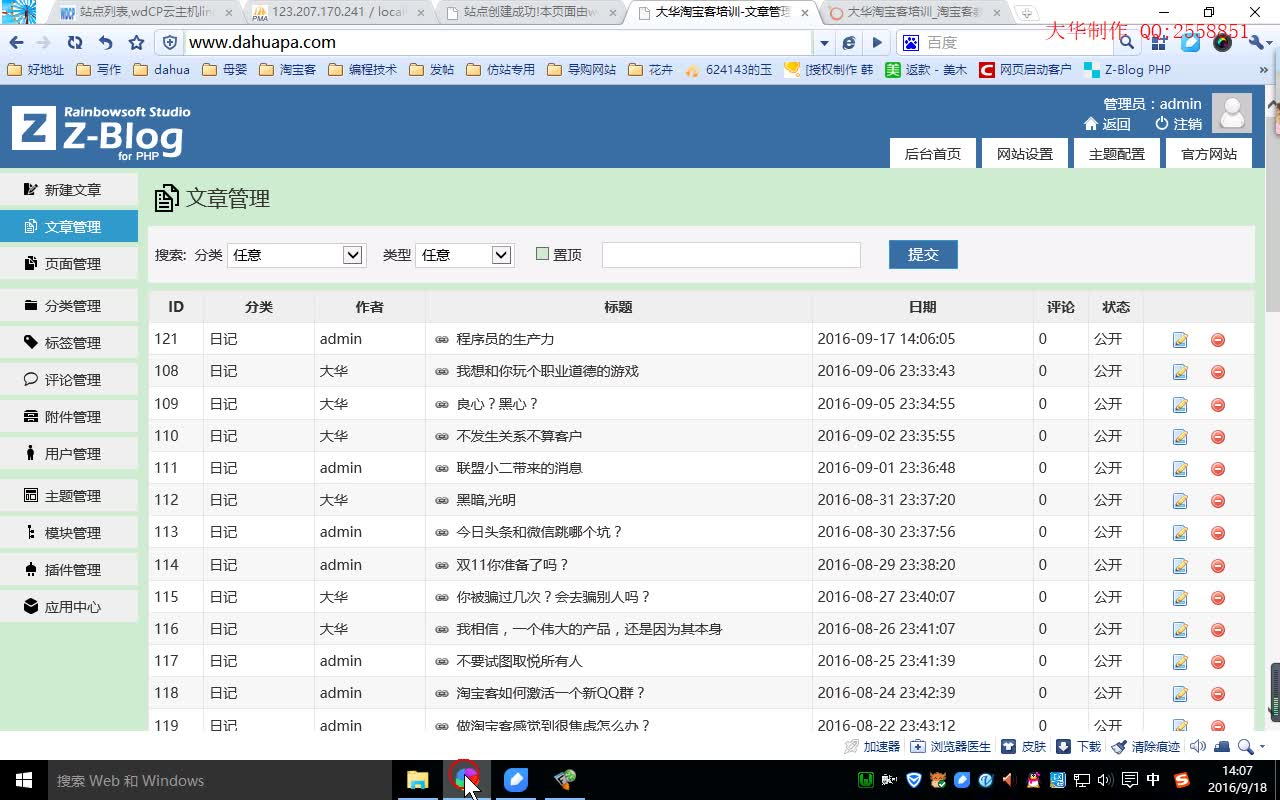Click the blue app icon in taskbar
Screen dimensions: 1280x800
[x=516, y=780]
